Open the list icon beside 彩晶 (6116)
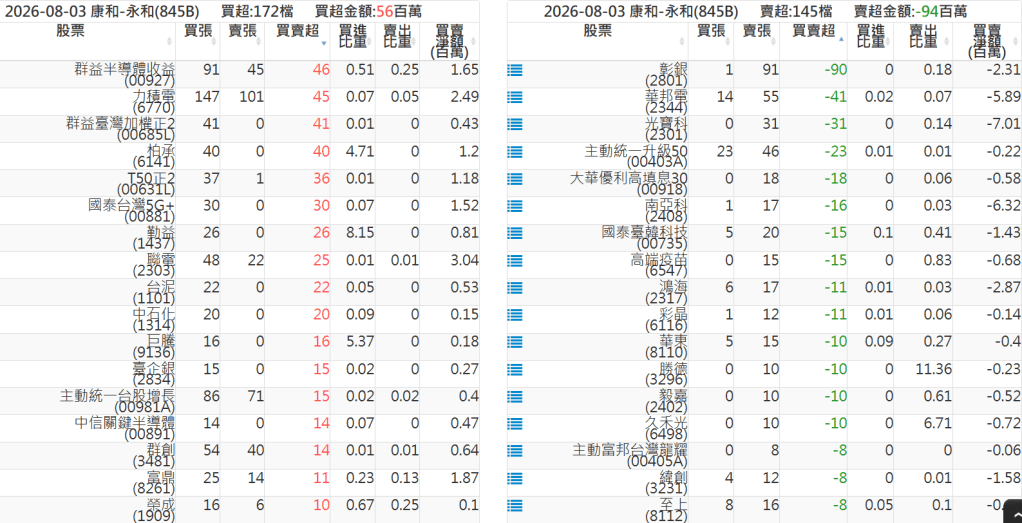 click(x=515, y=314)
